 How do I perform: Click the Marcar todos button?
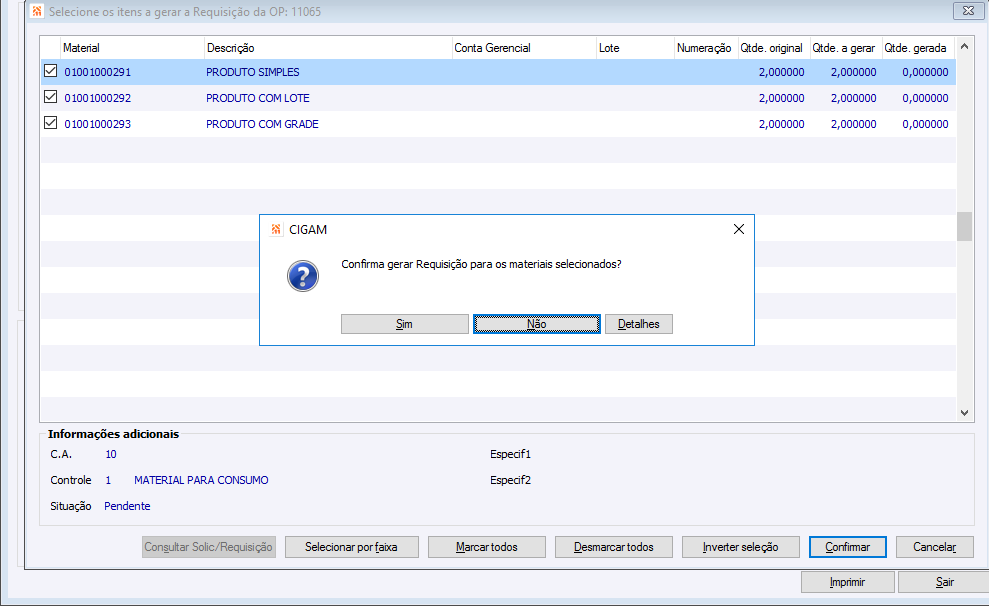pyautogui.click(x=486, y=547)
